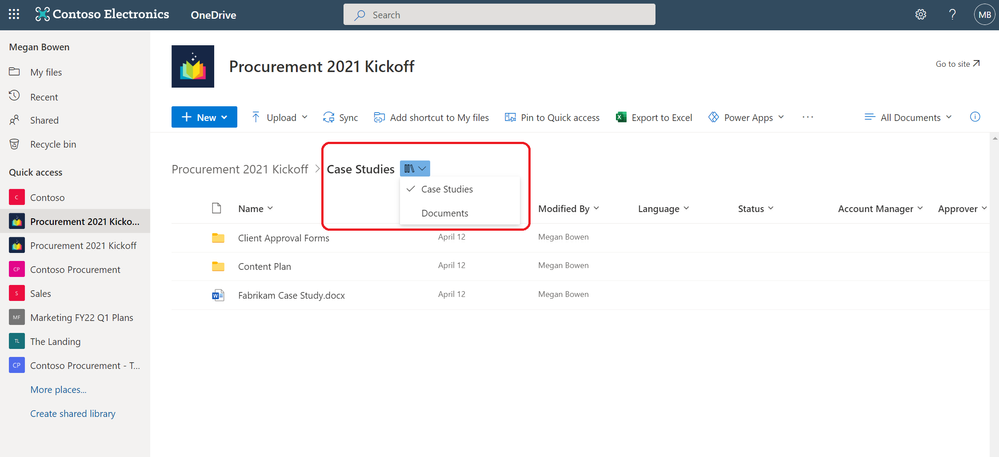Open the MB account avatar
The image size is (999, 457).
(x=984, y=14)
